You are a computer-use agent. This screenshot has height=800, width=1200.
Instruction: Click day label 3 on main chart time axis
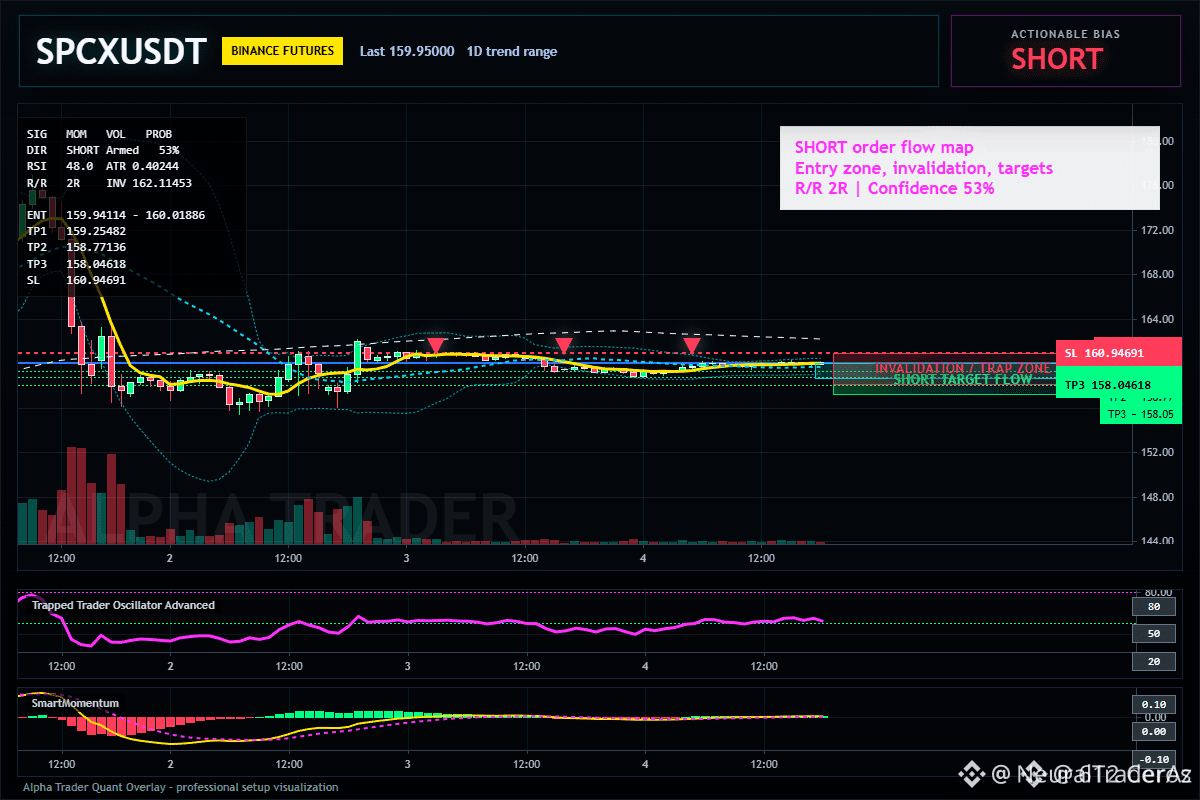(x=407, y=557)
